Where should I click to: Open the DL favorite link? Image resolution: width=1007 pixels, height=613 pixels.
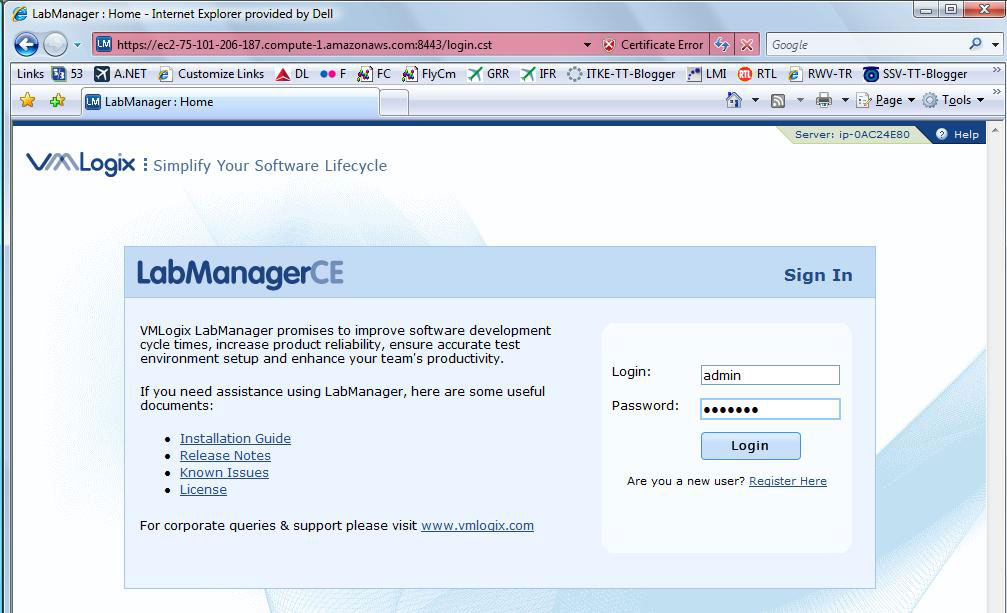click(292, 74)
